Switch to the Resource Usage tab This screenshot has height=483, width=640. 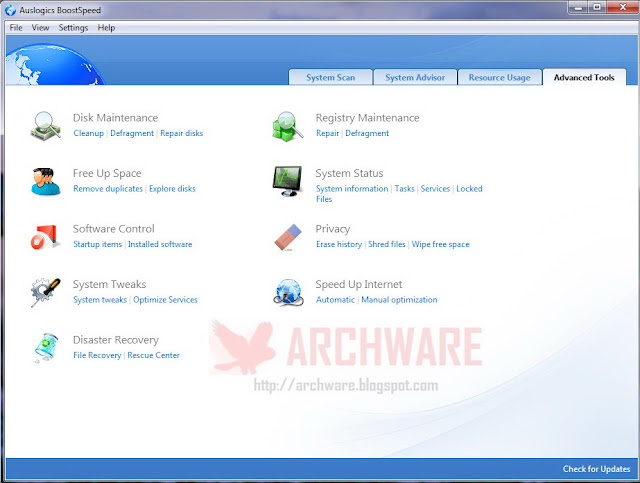(x=500, y=77)
